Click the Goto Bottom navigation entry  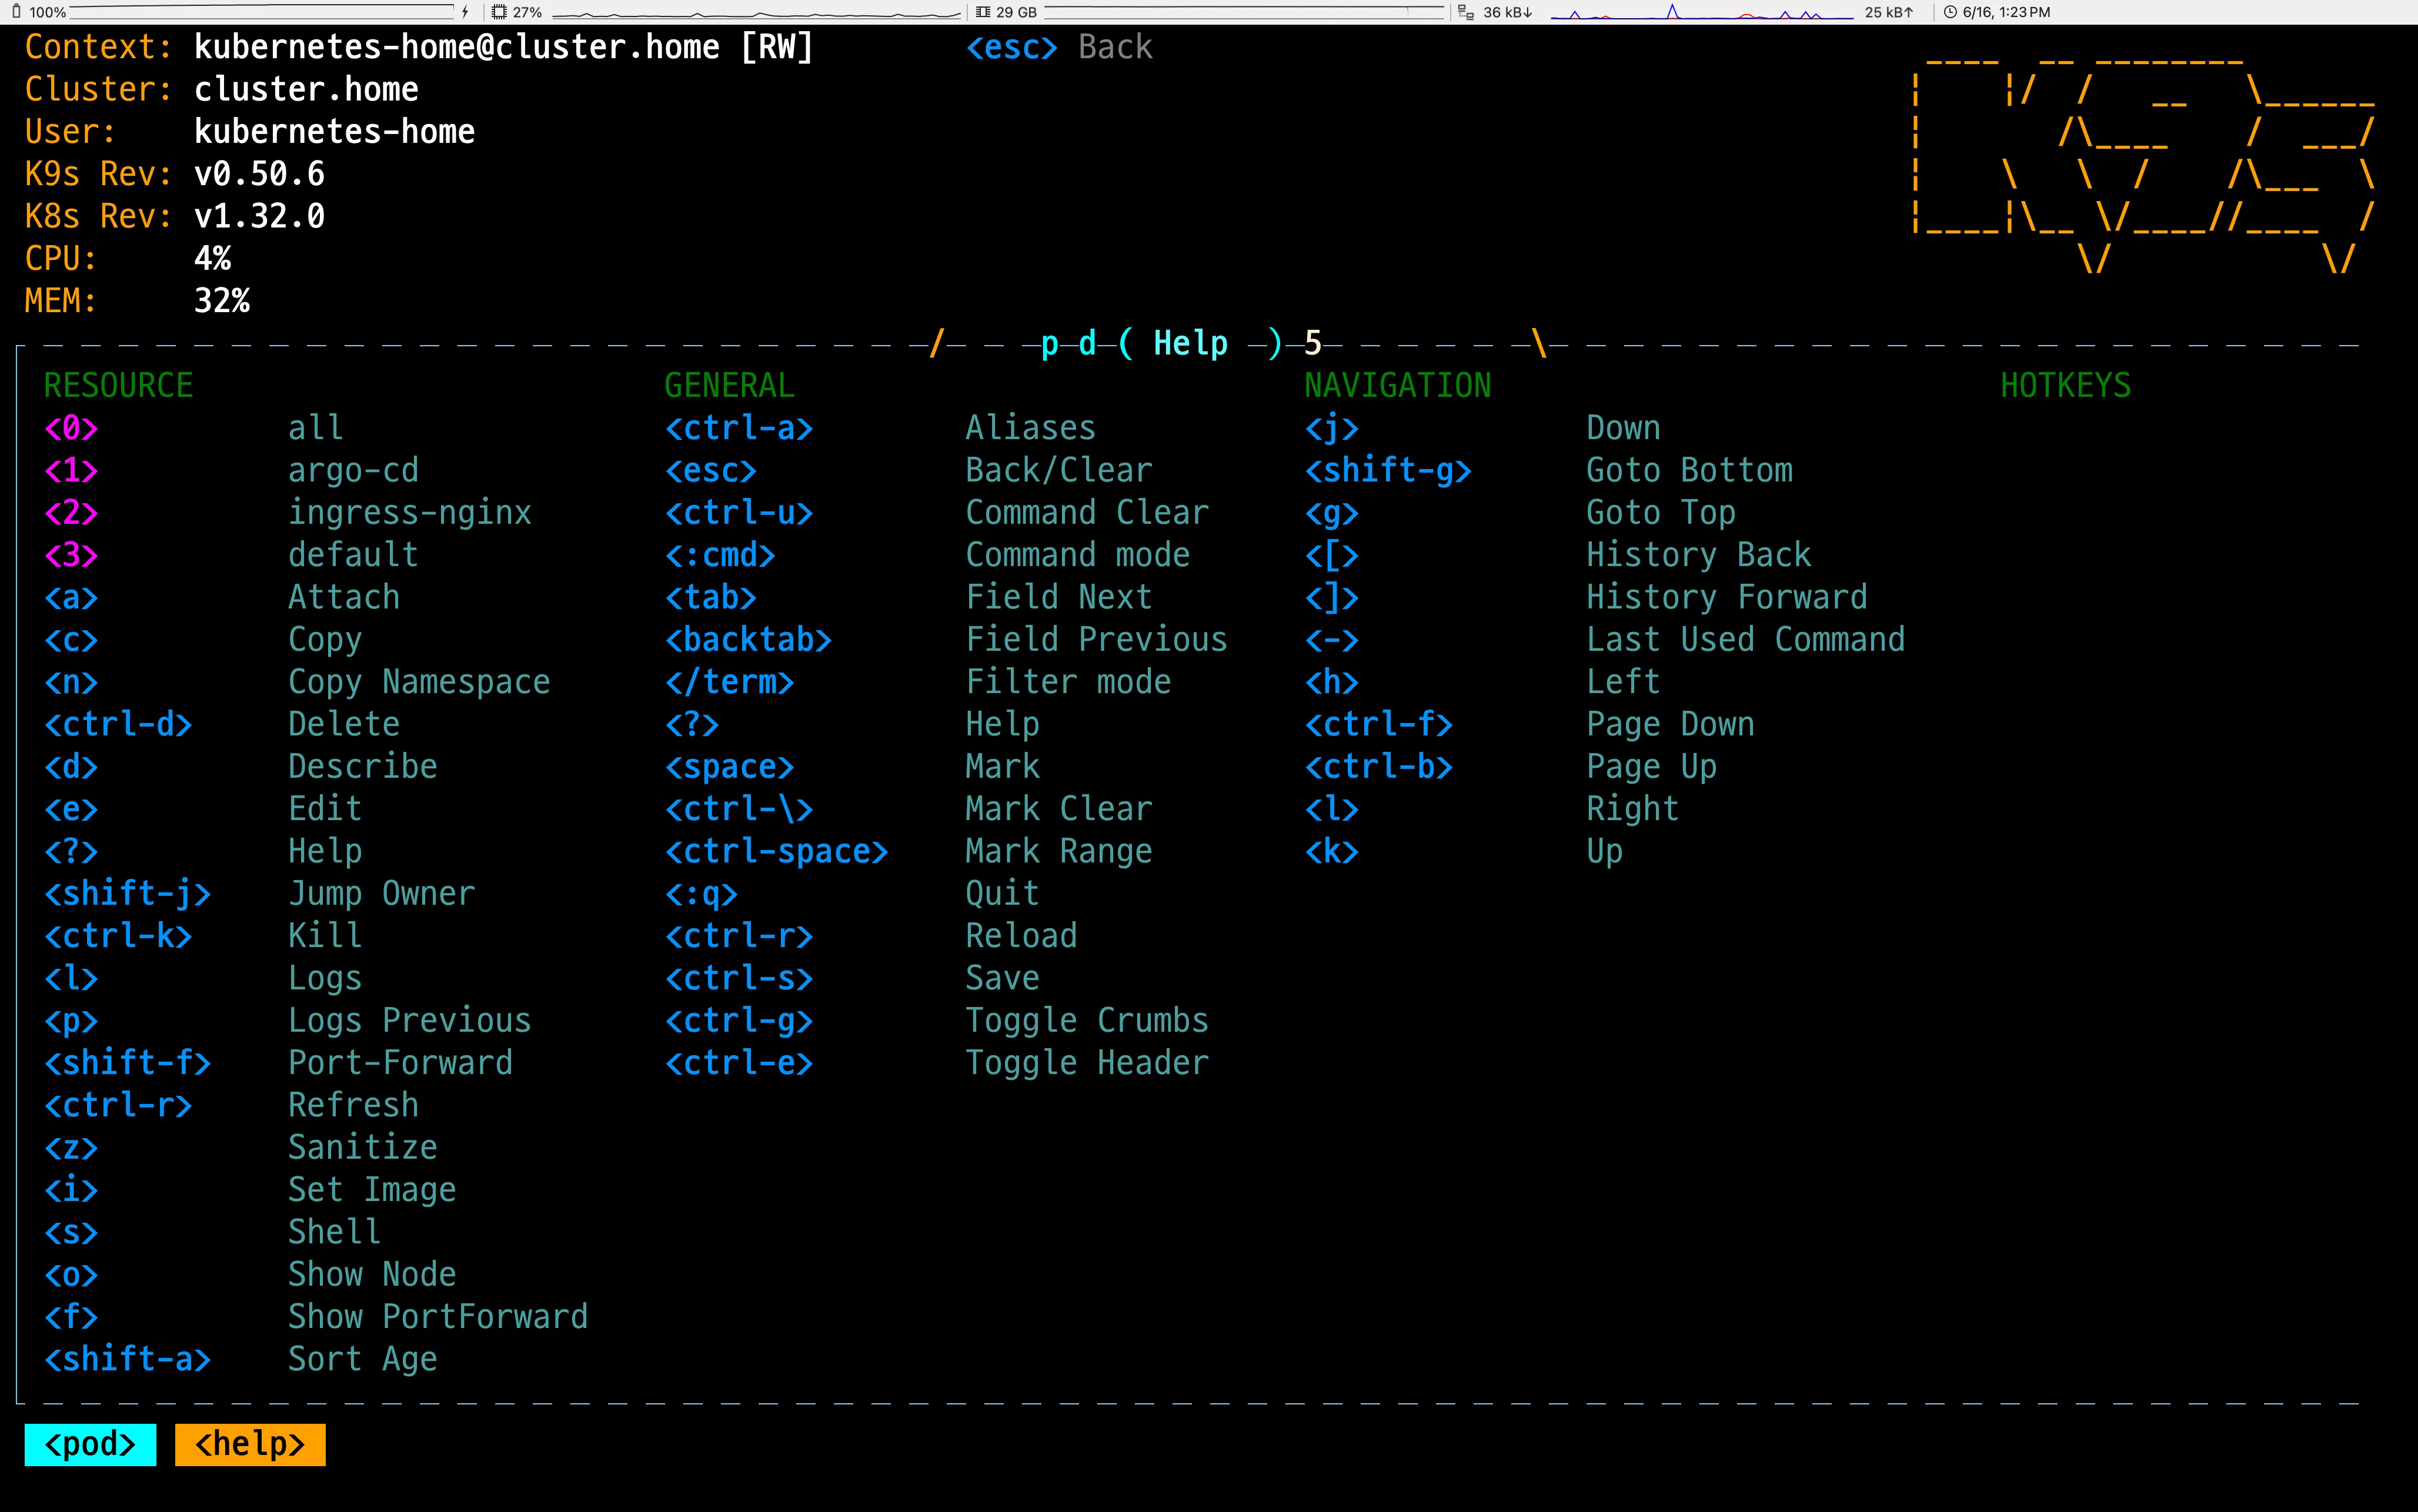(x=1689, y=470)
